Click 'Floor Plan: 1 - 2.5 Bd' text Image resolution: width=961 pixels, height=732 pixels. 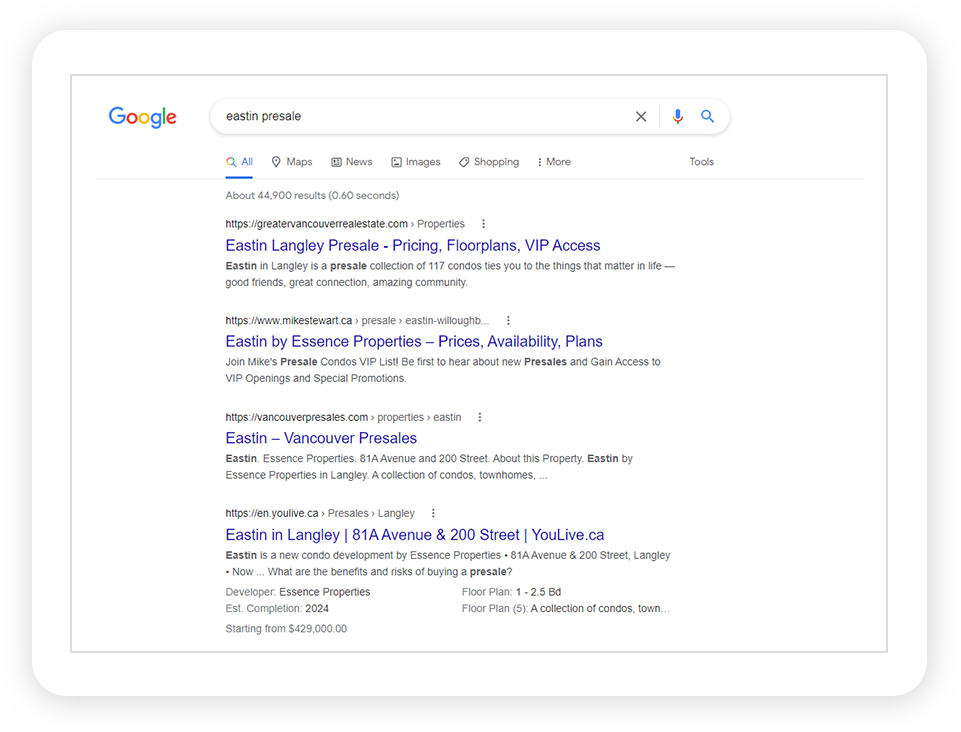tap(511, 592)
